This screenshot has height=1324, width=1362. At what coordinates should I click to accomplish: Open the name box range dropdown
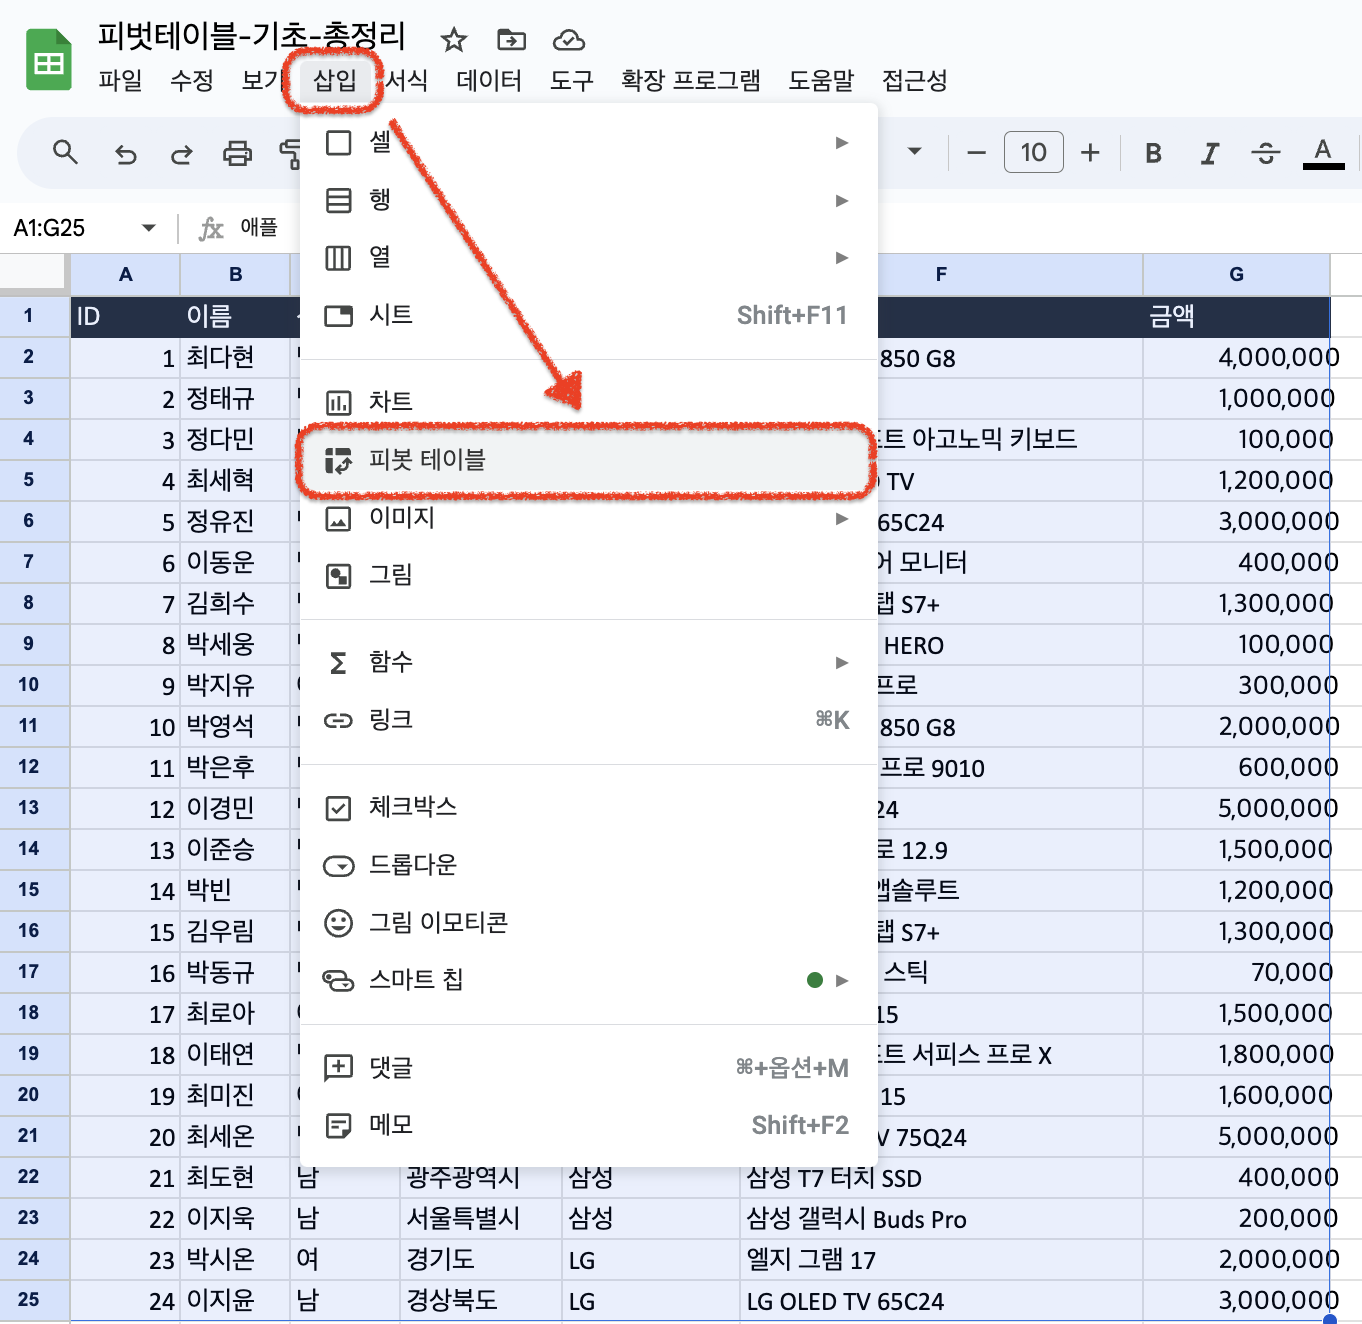(148, 227)
